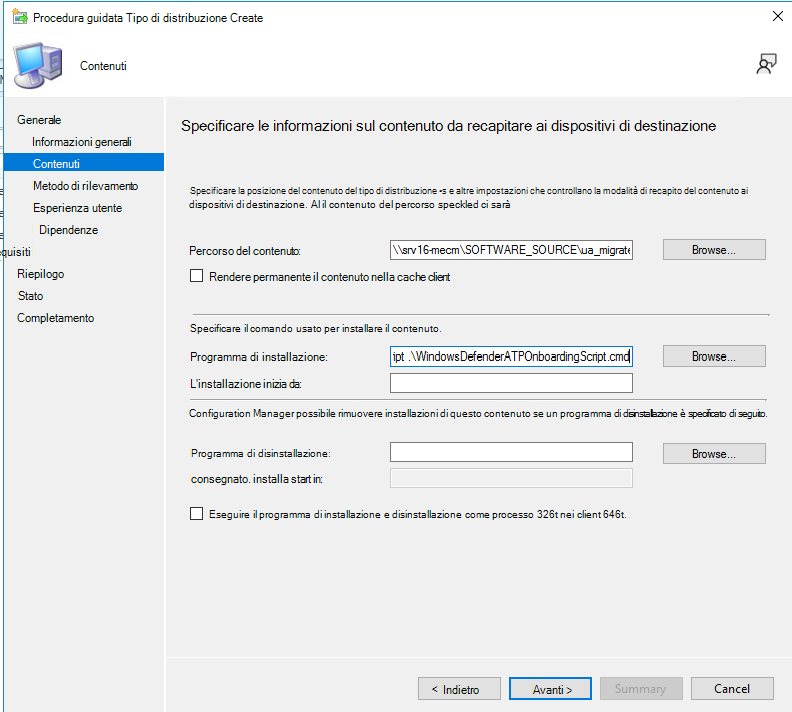Click the 'Percorso del contenuto:' label
This screenshot has height=712, width=792.
tap(245, 251)
